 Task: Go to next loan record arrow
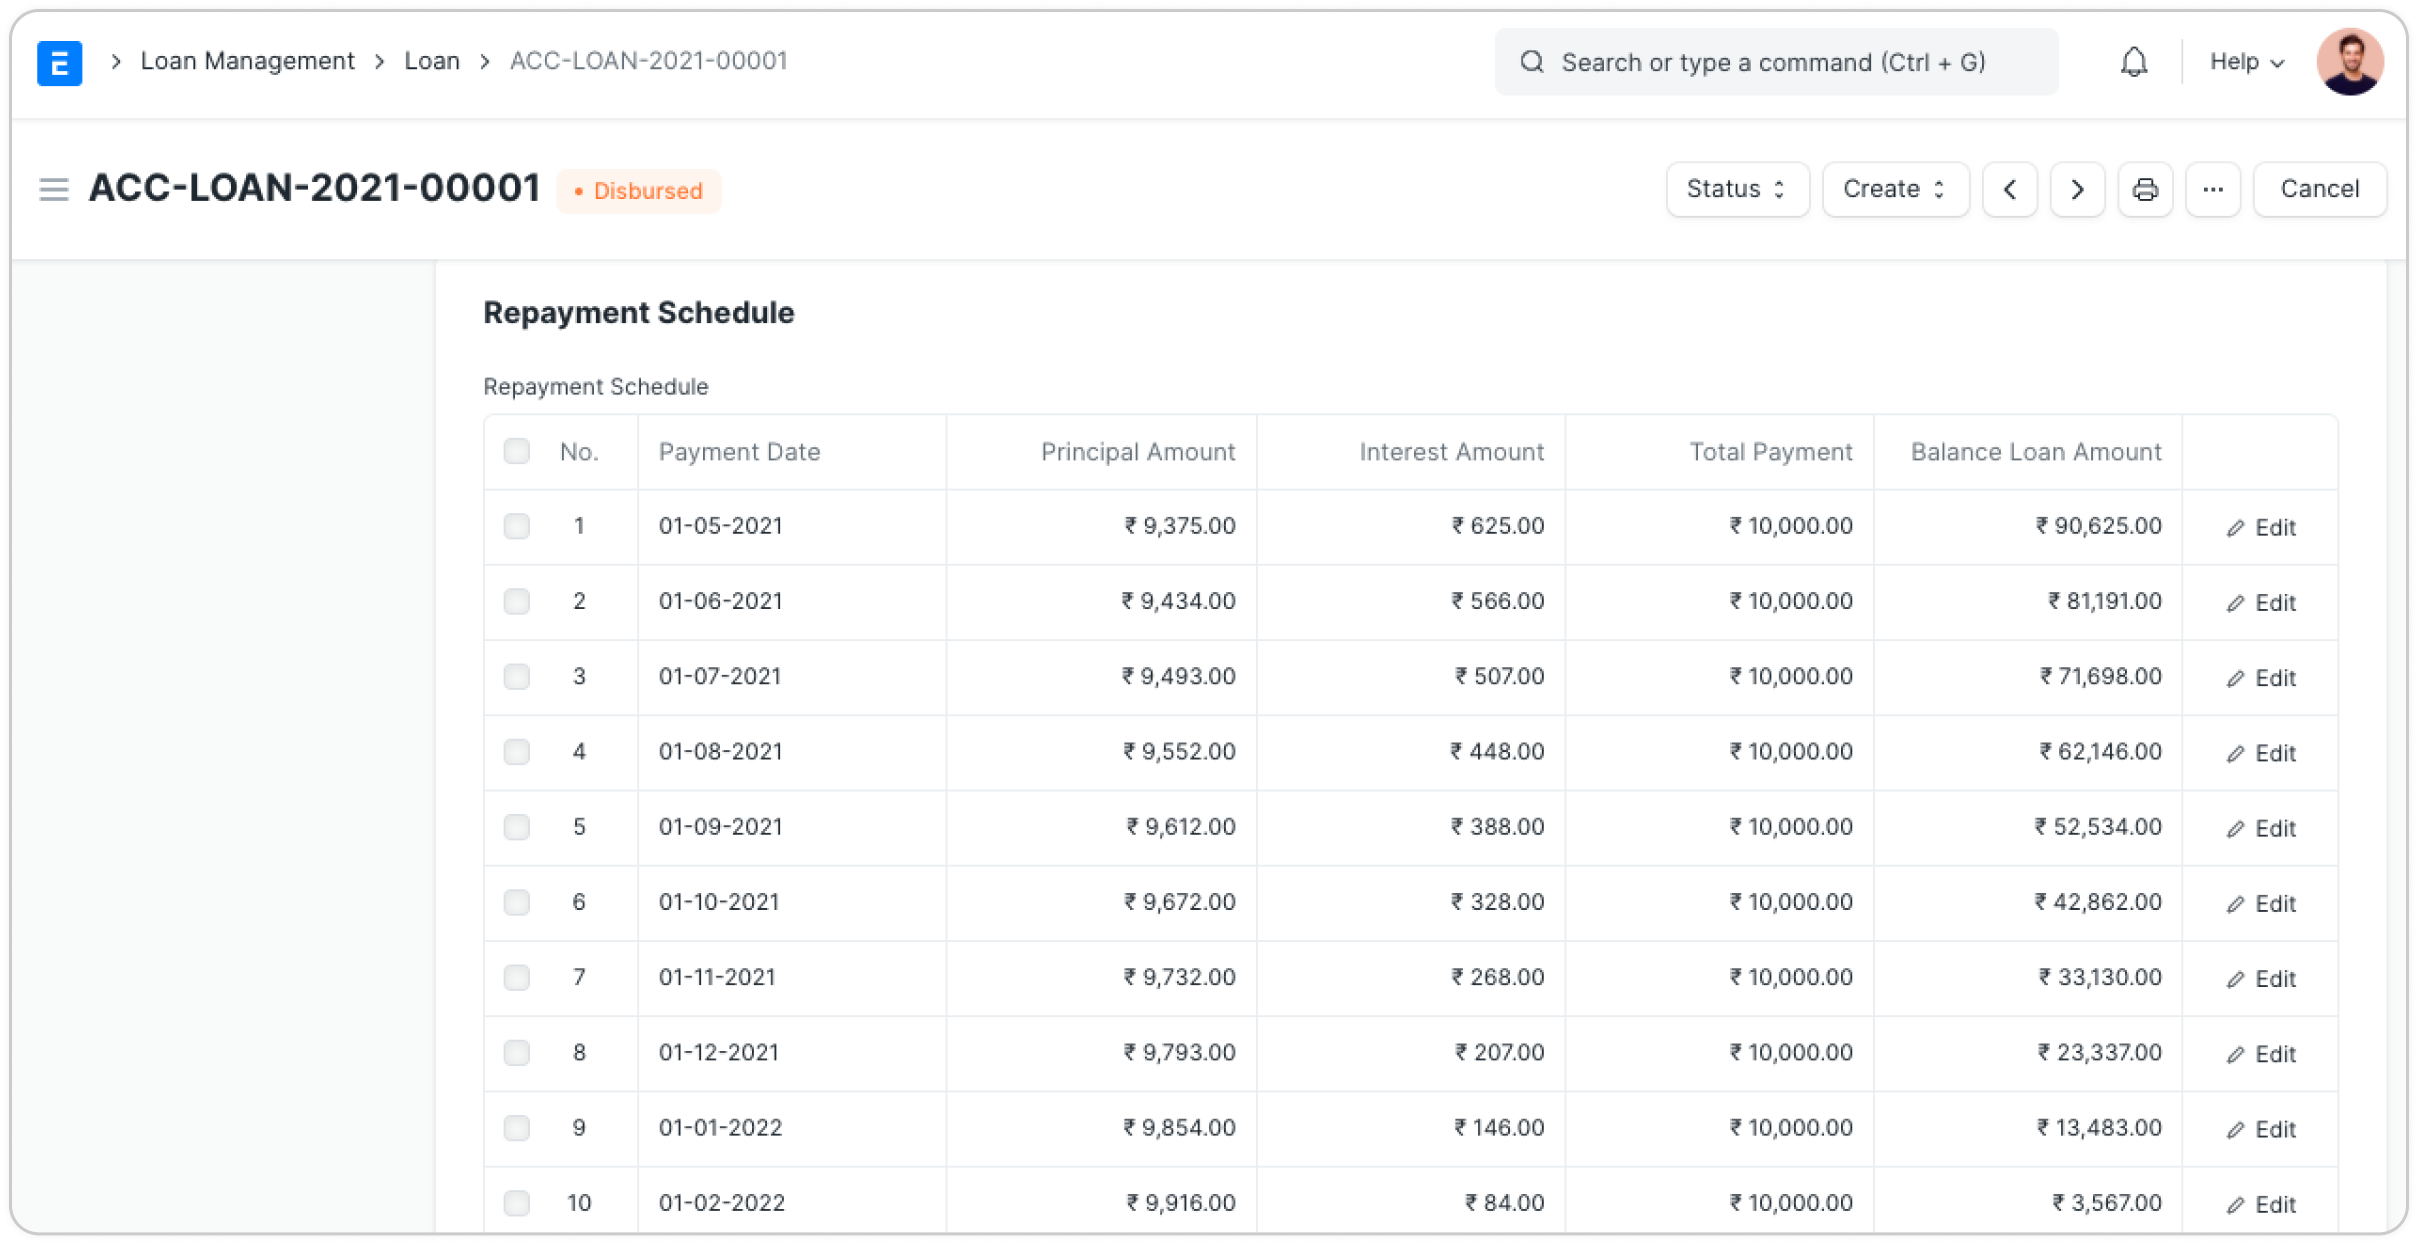[2077, 189]
